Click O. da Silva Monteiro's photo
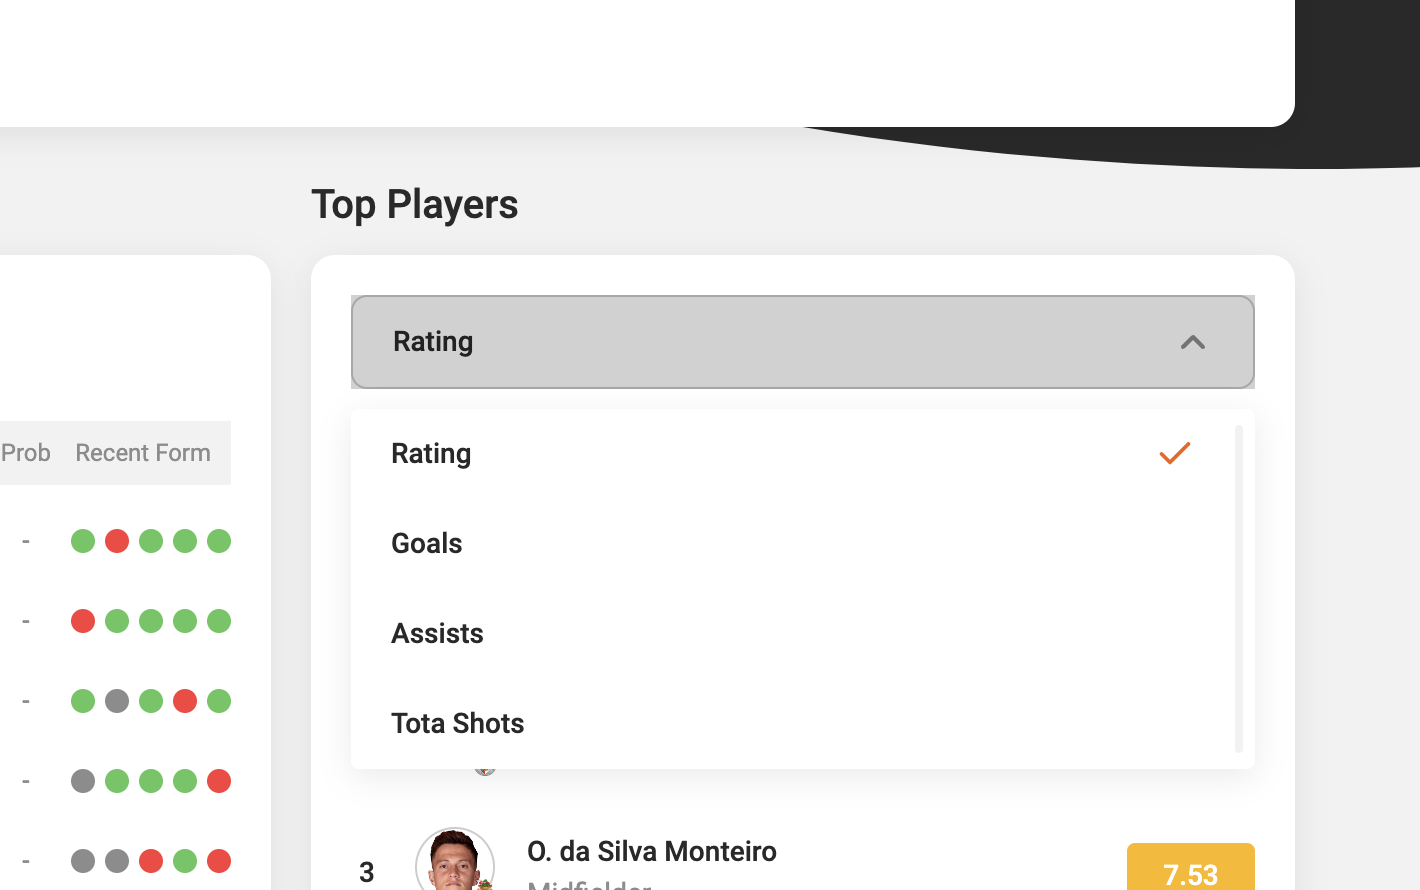 click(455, 862)
